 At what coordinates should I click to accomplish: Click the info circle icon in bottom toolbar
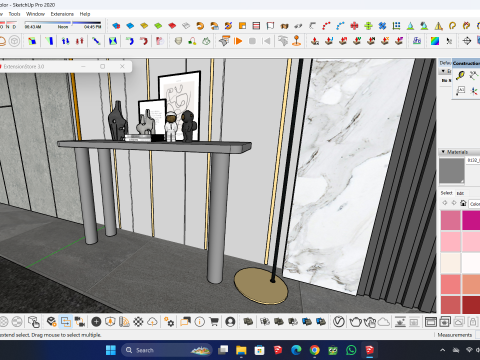pyautogui.click(x=200, y=322)
